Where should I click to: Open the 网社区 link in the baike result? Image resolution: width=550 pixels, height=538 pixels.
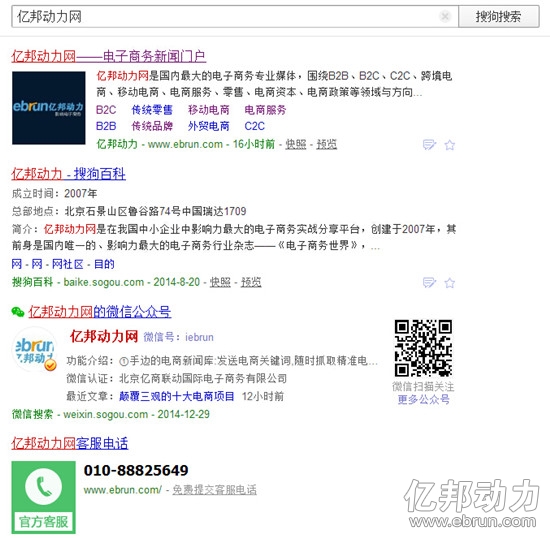tap(68, 264)
